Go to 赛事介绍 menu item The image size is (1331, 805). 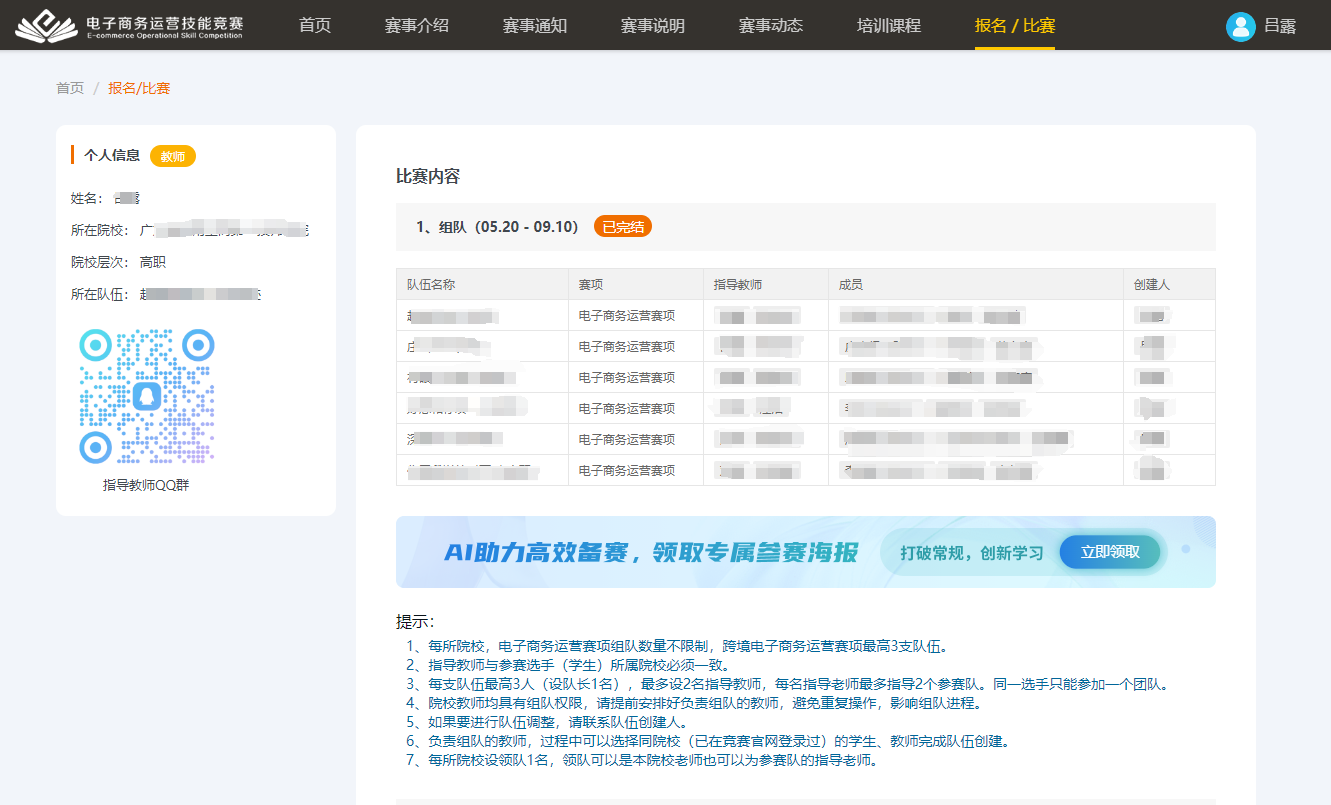(417, 26)
